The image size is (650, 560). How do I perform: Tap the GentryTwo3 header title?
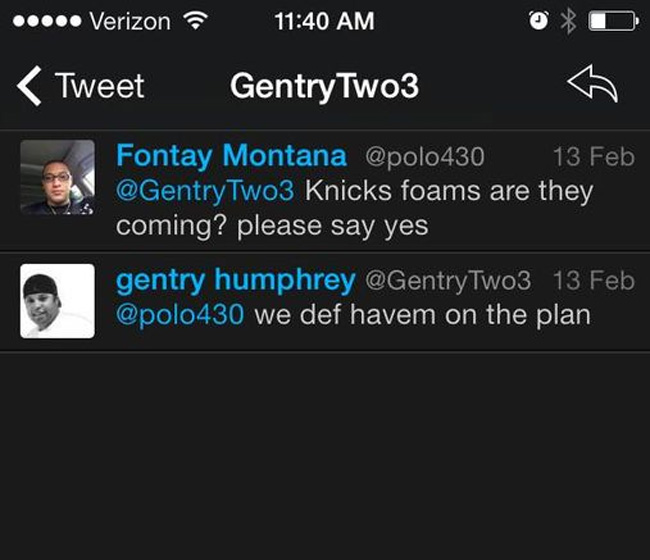[x=324, y=86]
